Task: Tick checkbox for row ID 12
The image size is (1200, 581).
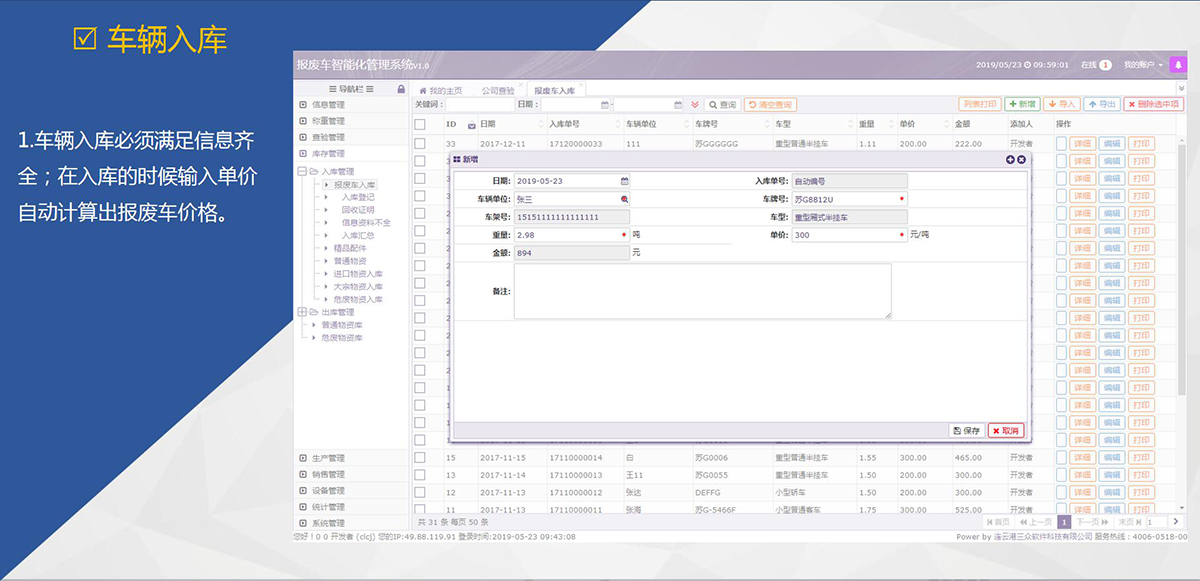Action: click(420, 492)
